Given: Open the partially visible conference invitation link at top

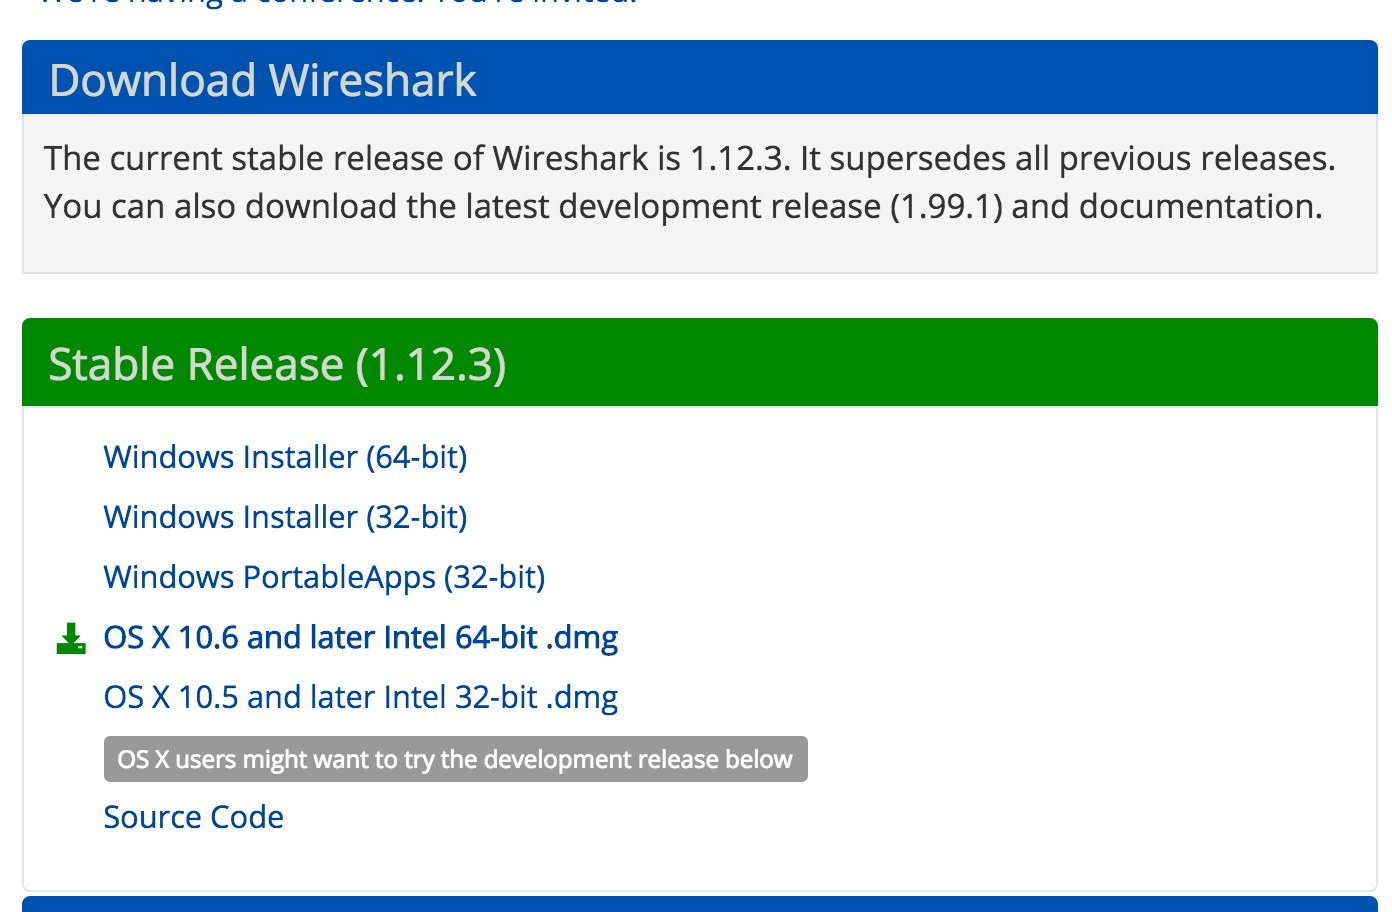Looking at the screenshot, I should [336, 3].
